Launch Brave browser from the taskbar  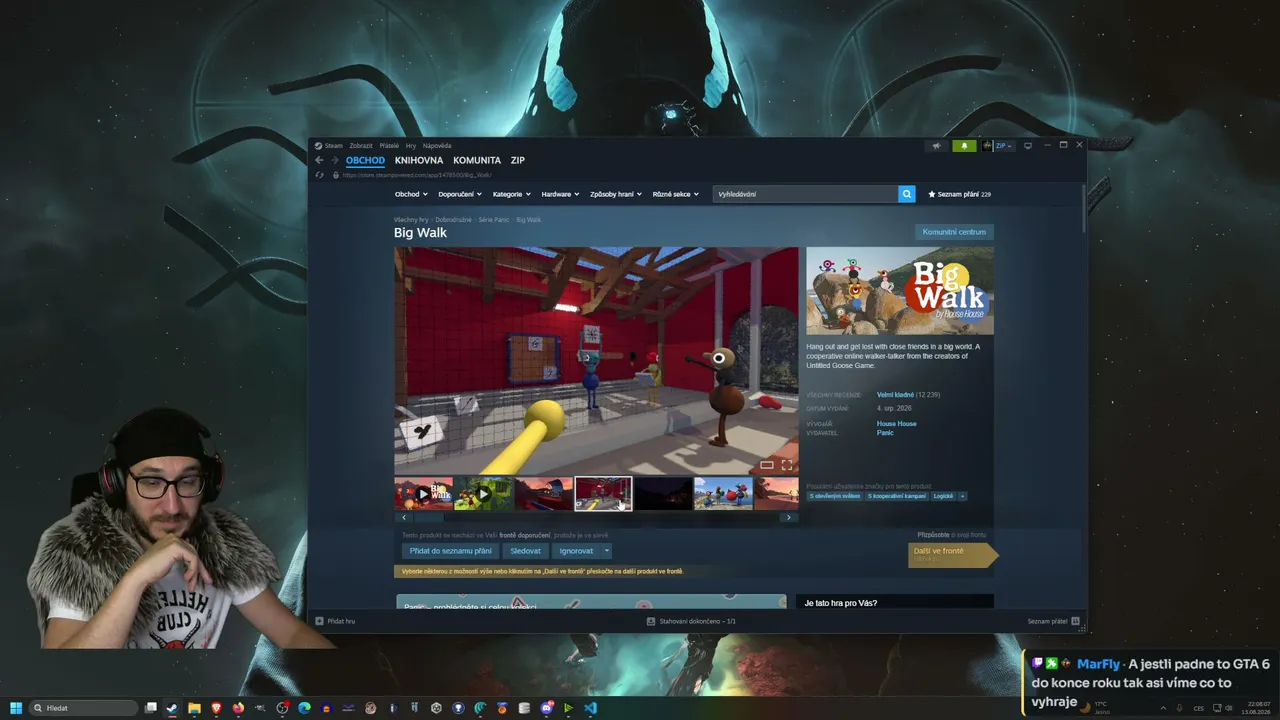pyautogui.click(x=216, y=708)
